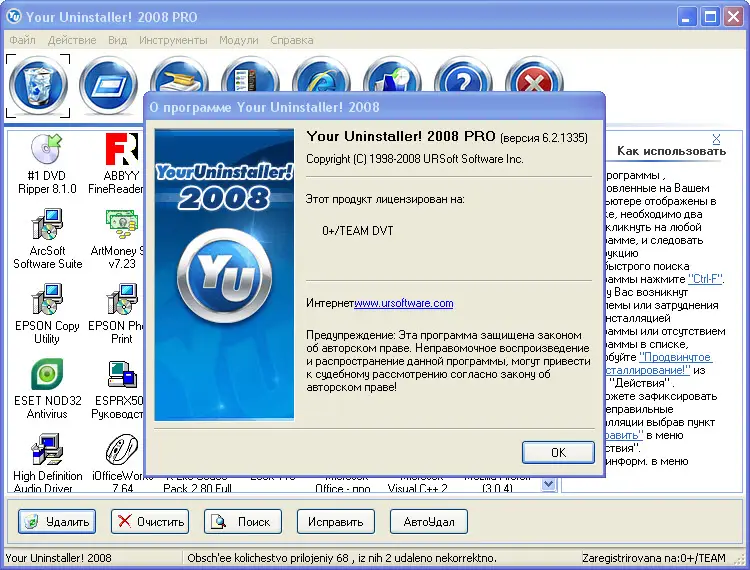
Task: Select ESET NOD32 Antivirus program icon
Action: tap(46, 374)
